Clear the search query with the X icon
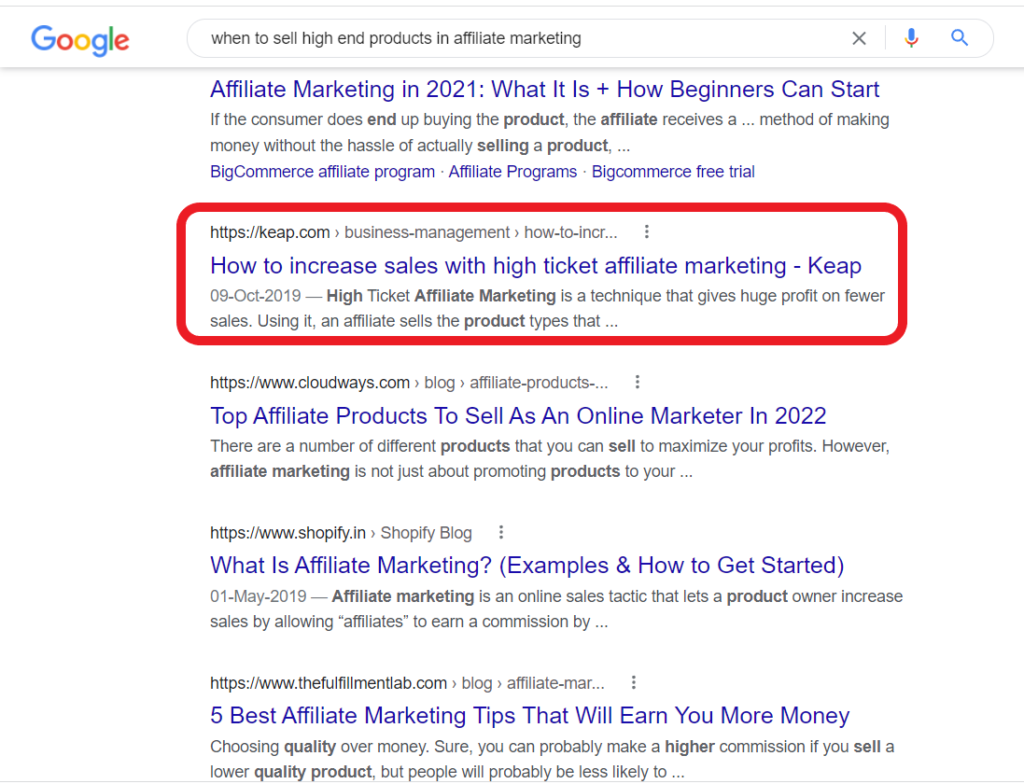Viewport: 1024px width, 784px height. [x=859, y=38]
